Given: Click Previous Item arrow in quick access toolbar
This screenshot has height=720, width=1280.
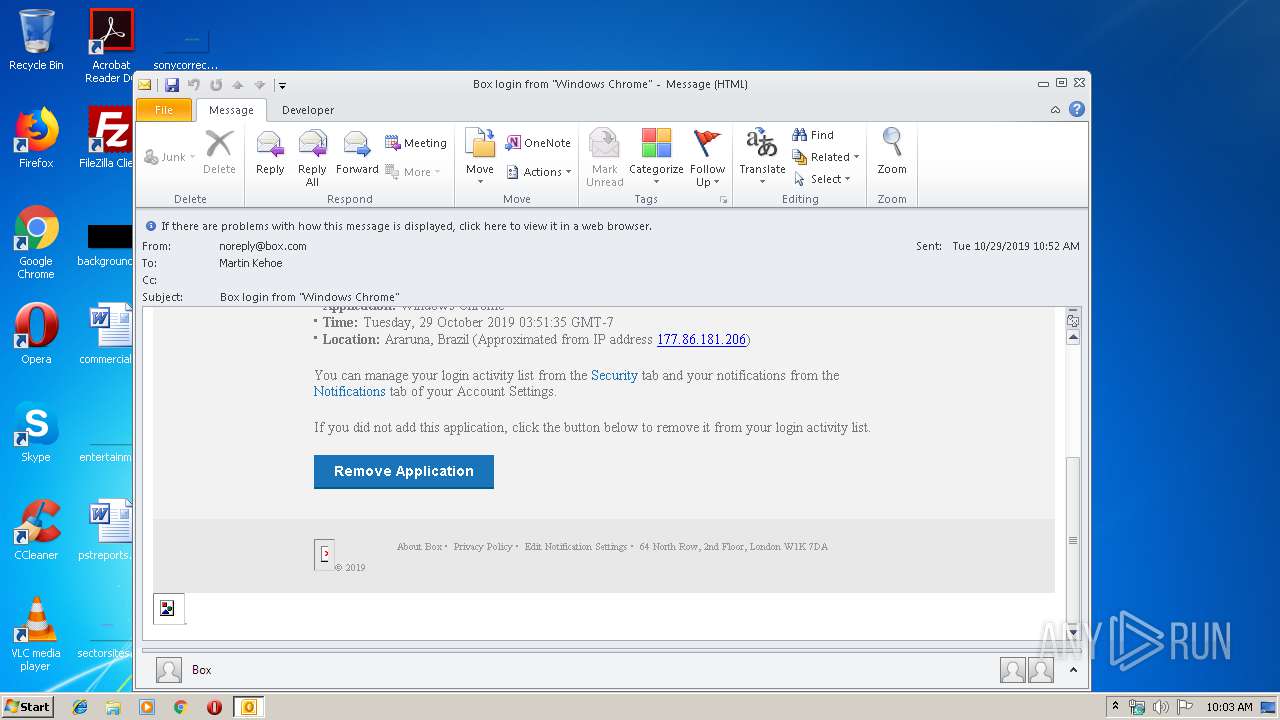Looking at the screenshot, I should 238,85.
